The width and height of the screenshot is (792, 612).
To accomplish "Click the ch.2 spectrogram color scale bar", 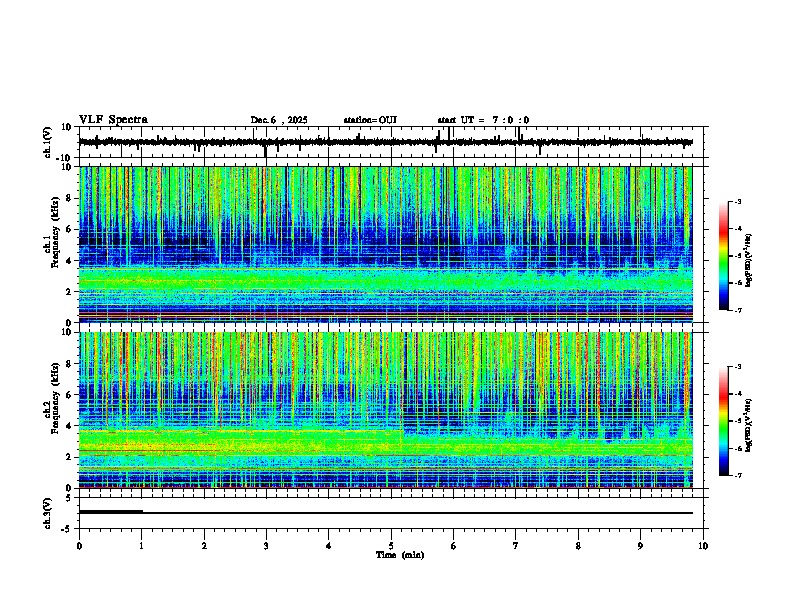I will tap(723, 421).
